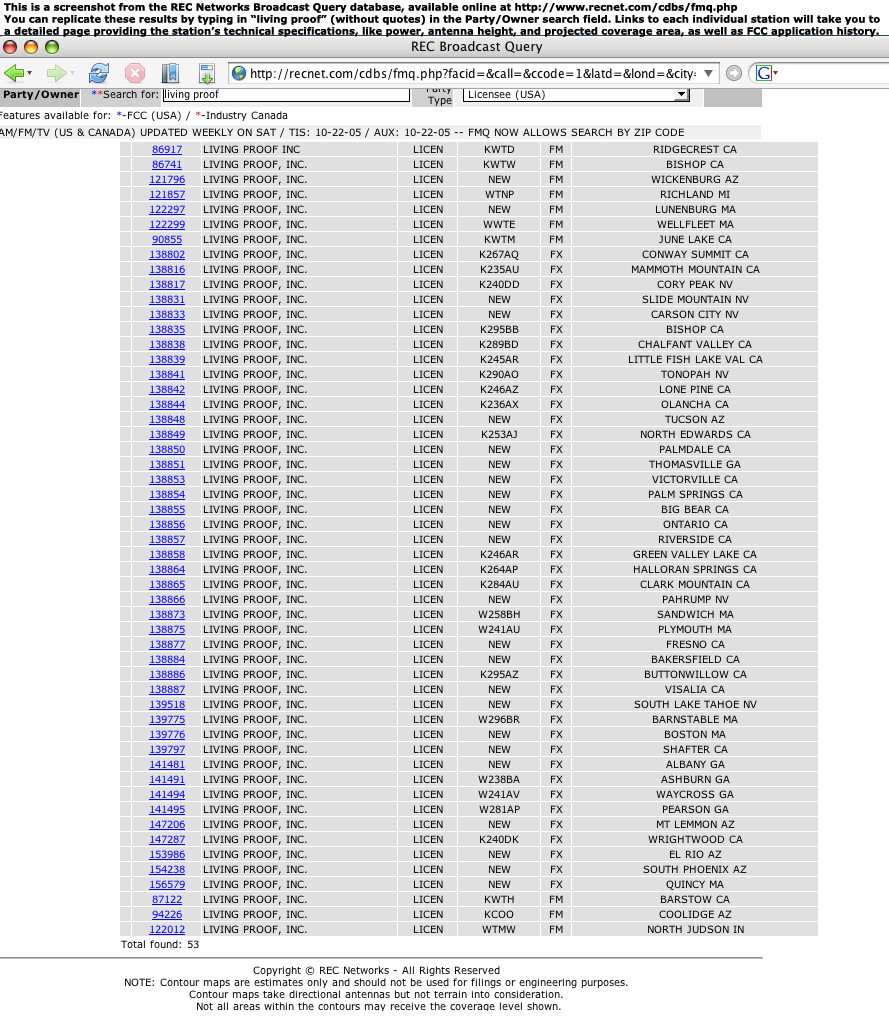This screenshot has height=1017, width=889.
Task: Open facility link 138816 Mammoth Mountain
Action: tap(167, 270)
